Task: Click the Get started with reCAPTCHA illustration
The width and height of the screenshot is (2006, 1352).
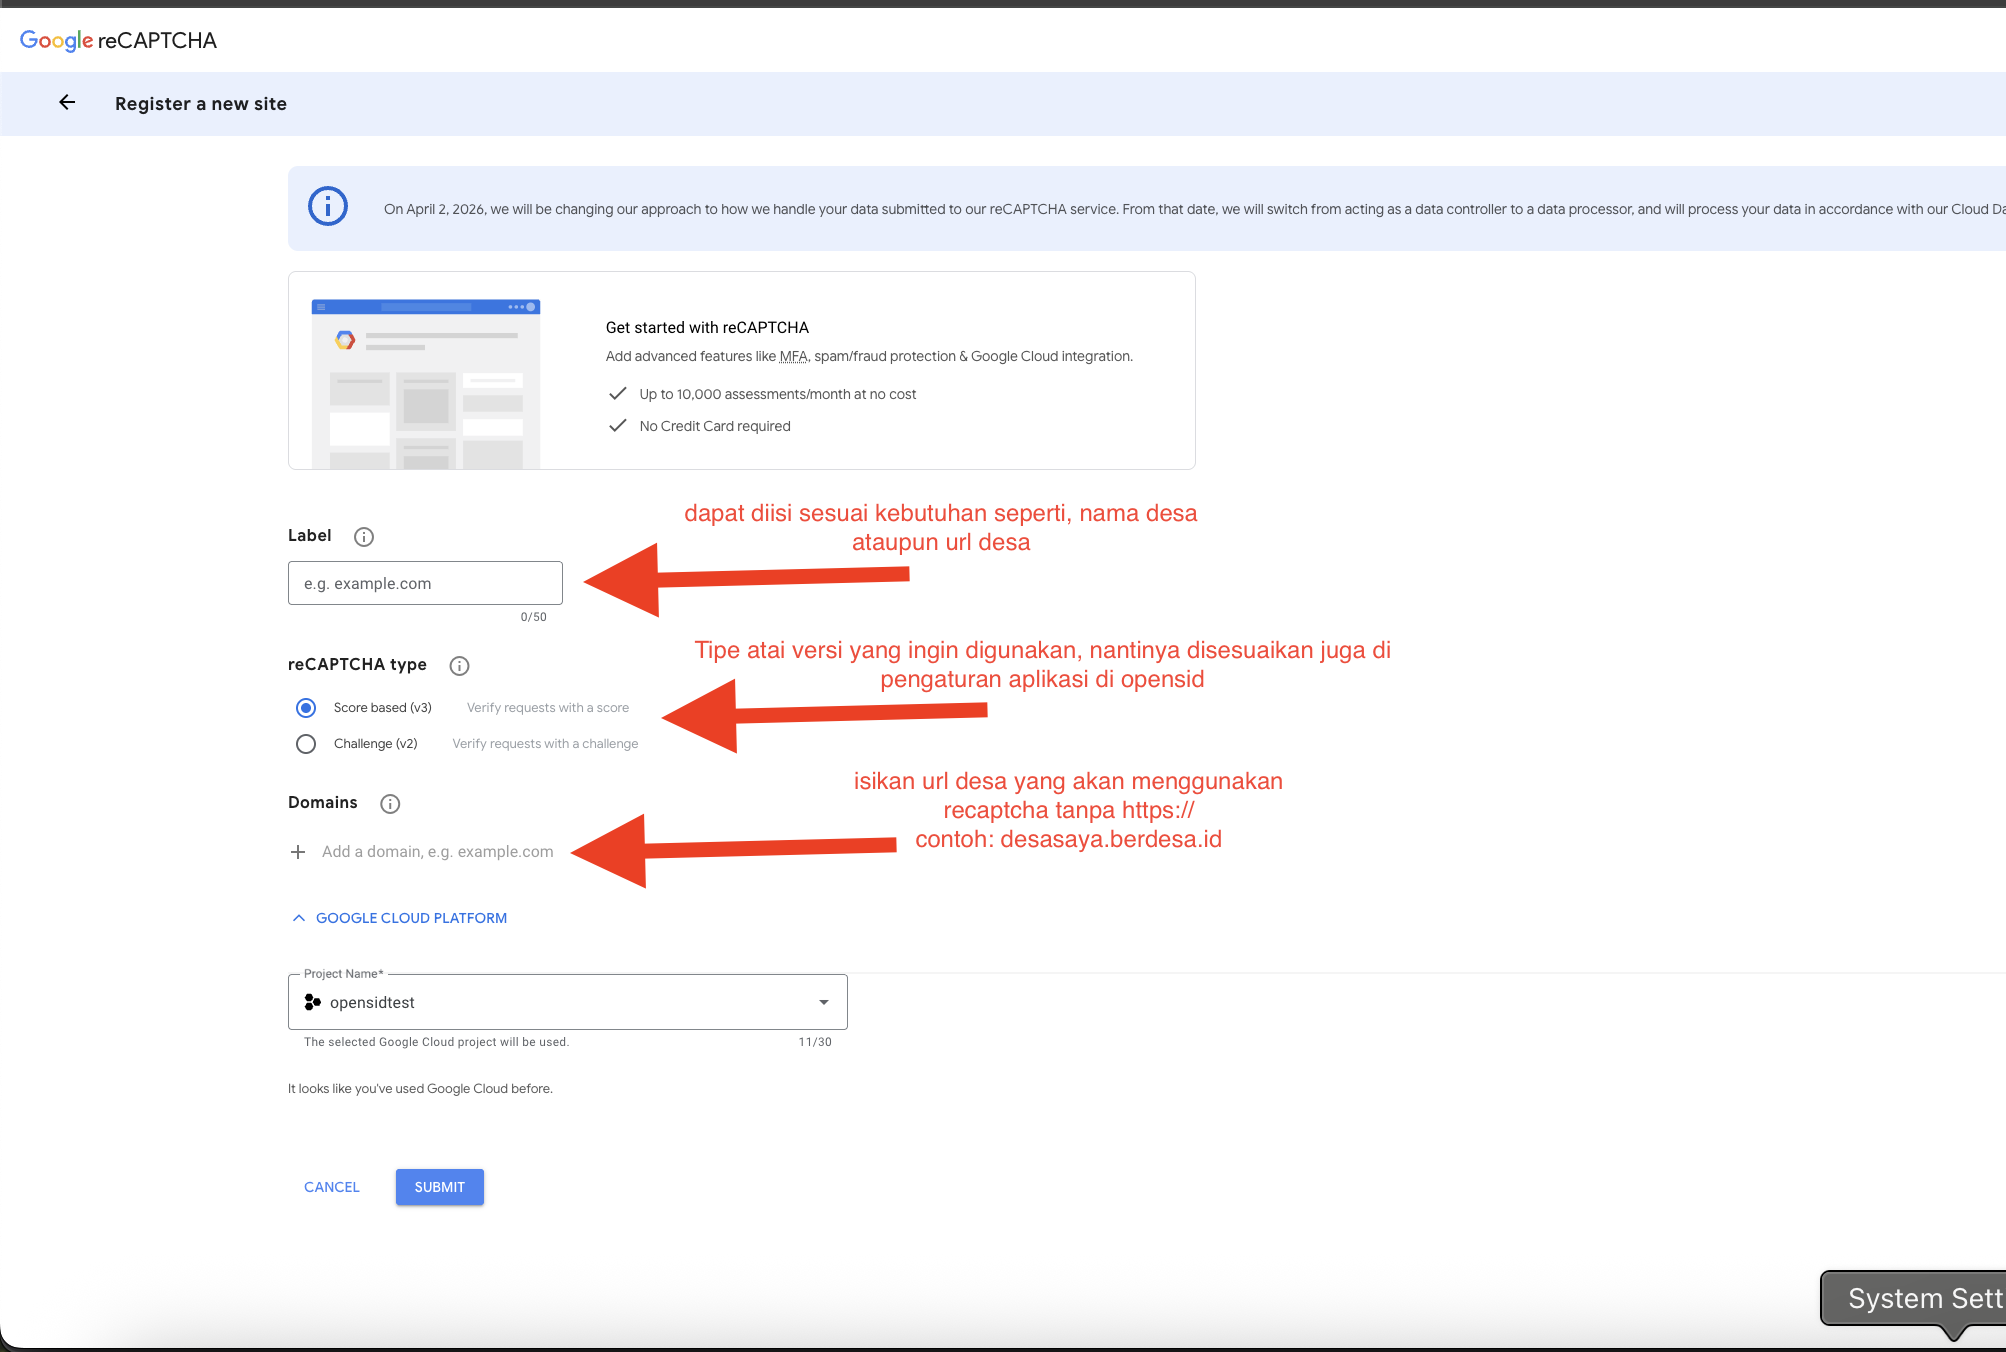Action: coord(426,384)
